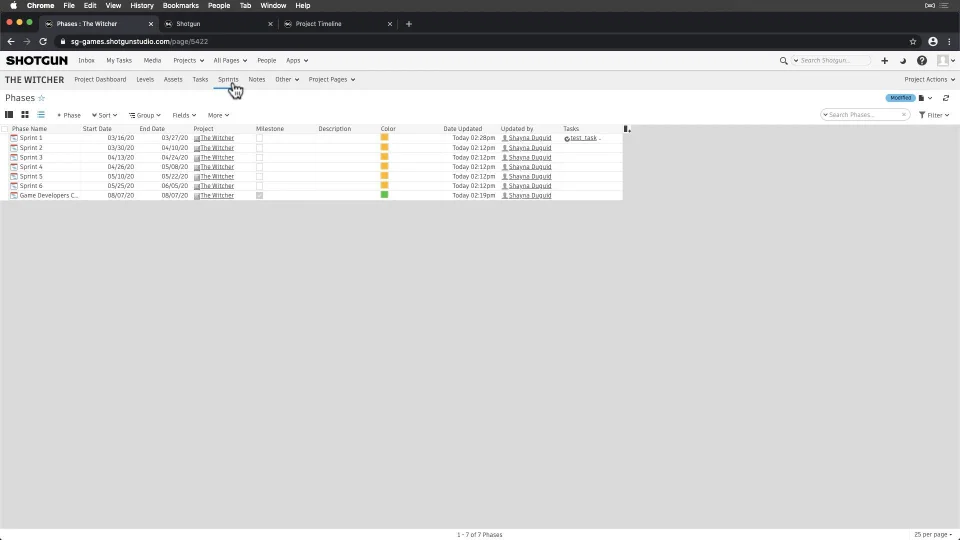Bookmark this page with star icon
This screenshot has height=540, width=960.
(x=913, y=42)
